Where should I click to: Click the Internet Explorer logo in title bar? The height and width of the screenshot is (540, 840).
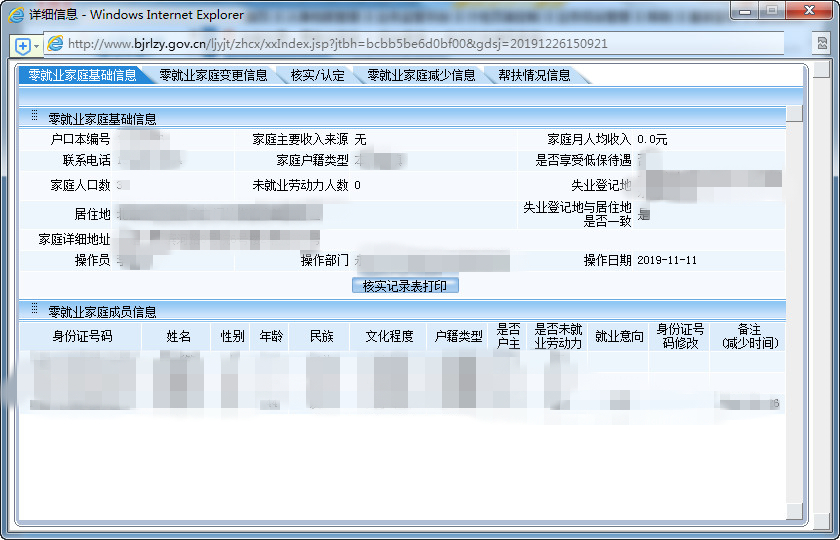point(17,15)
